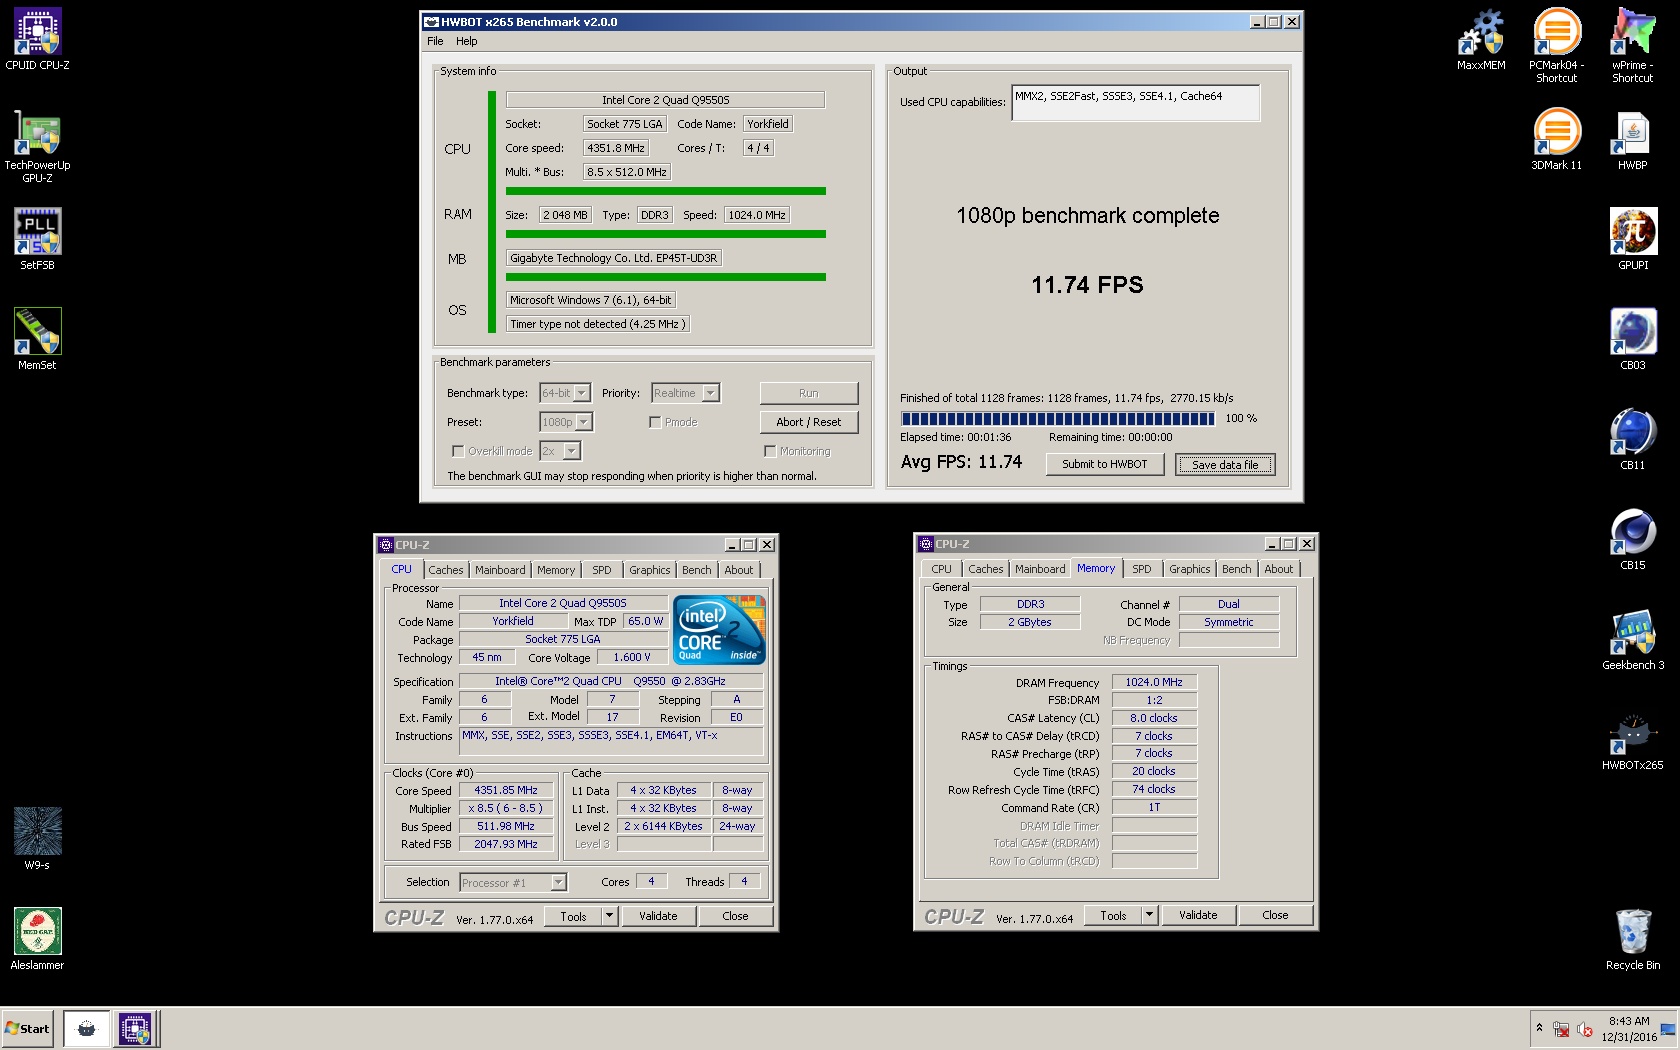This screenshot has width=1680, height=1050.
Task: Open PCMark04 shortcut icon
Action: pos(1557,45)
